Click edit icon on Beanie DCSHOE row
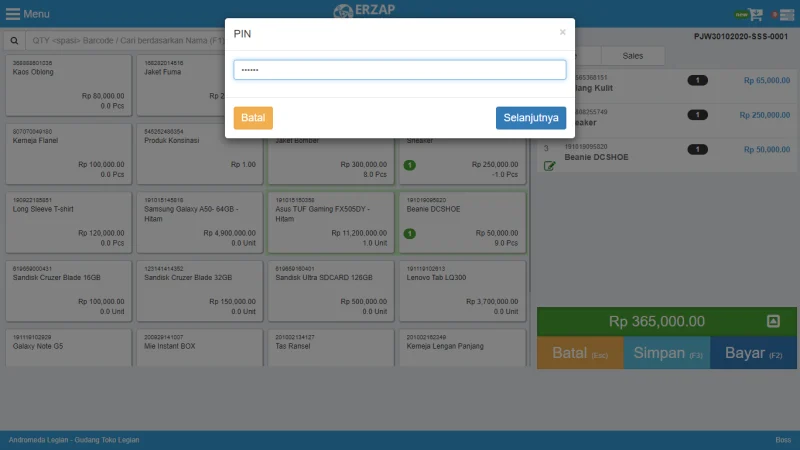This screenshot has width=800, height=450. [x=549, y=166]
